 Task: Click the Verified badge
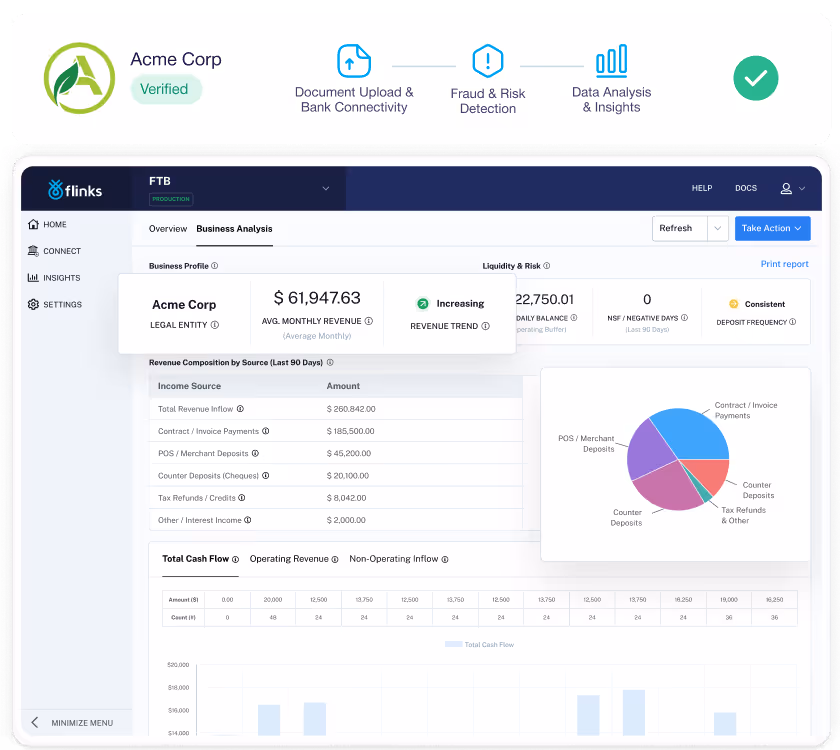click(166, 89)
